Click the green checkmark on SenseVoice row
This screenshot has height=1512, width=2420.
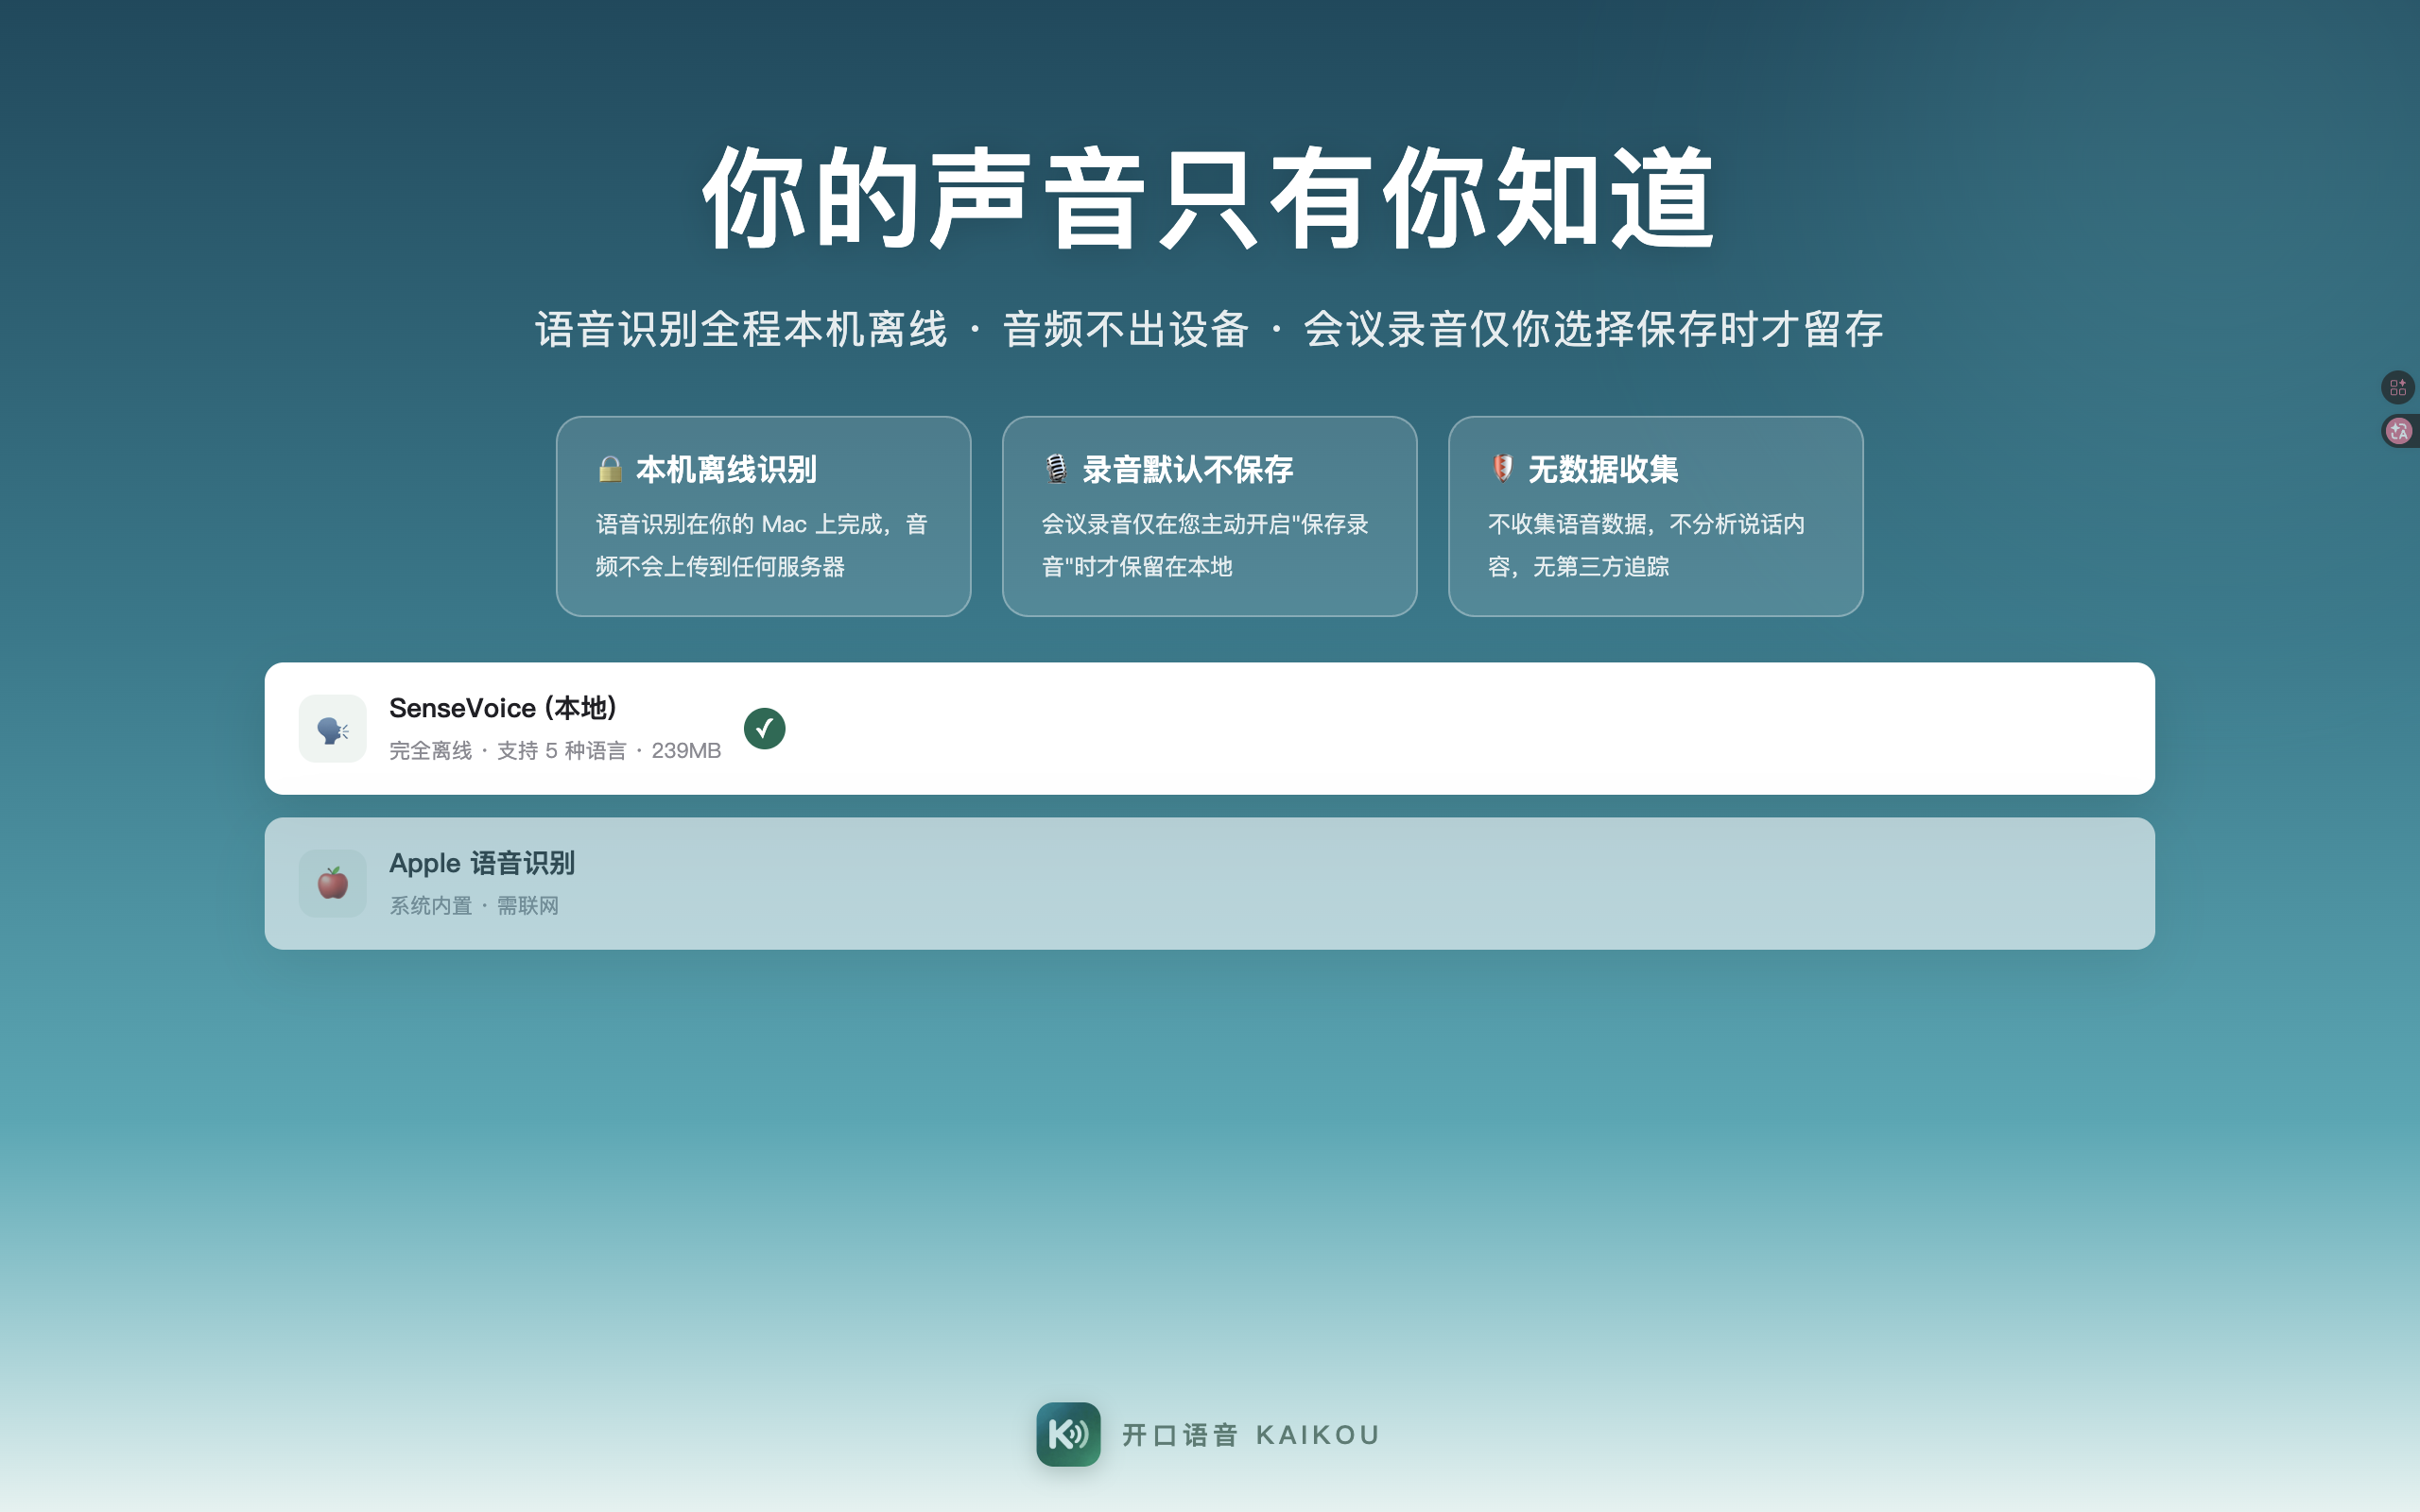tap(765, 729)
